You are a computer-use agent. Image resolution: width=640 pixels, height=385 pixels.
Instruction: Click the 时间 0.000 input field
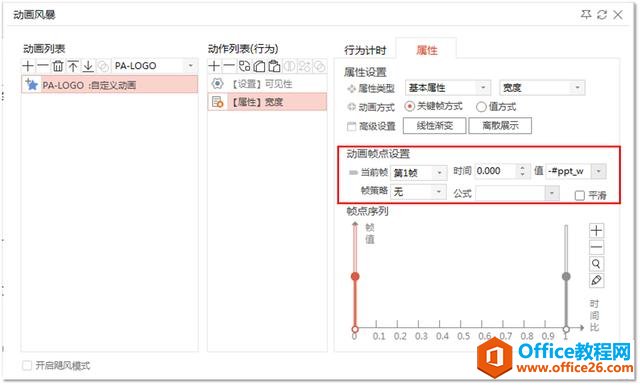tap(496, 171)
